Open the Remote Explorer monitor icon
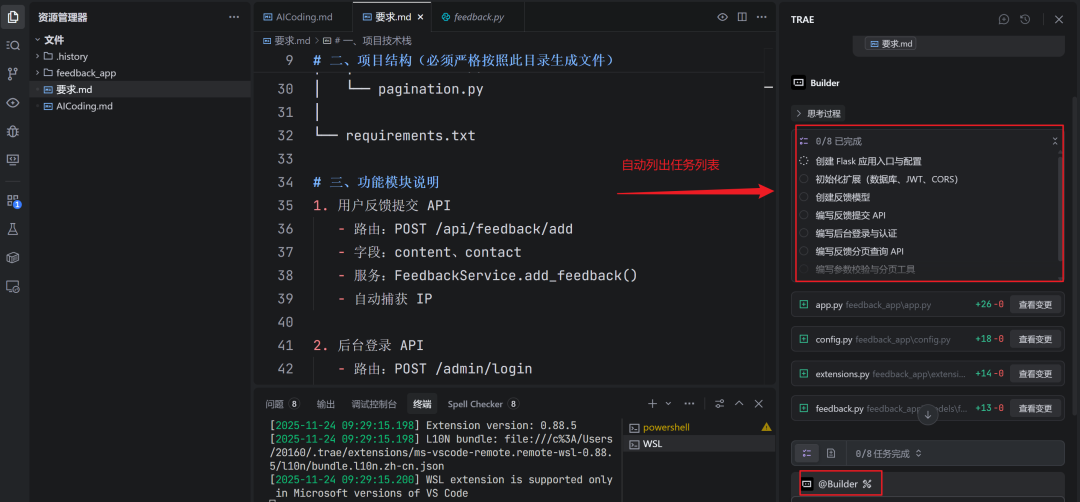The height and width of the screenshot is (502, 1080). click(x=12, y=159)
